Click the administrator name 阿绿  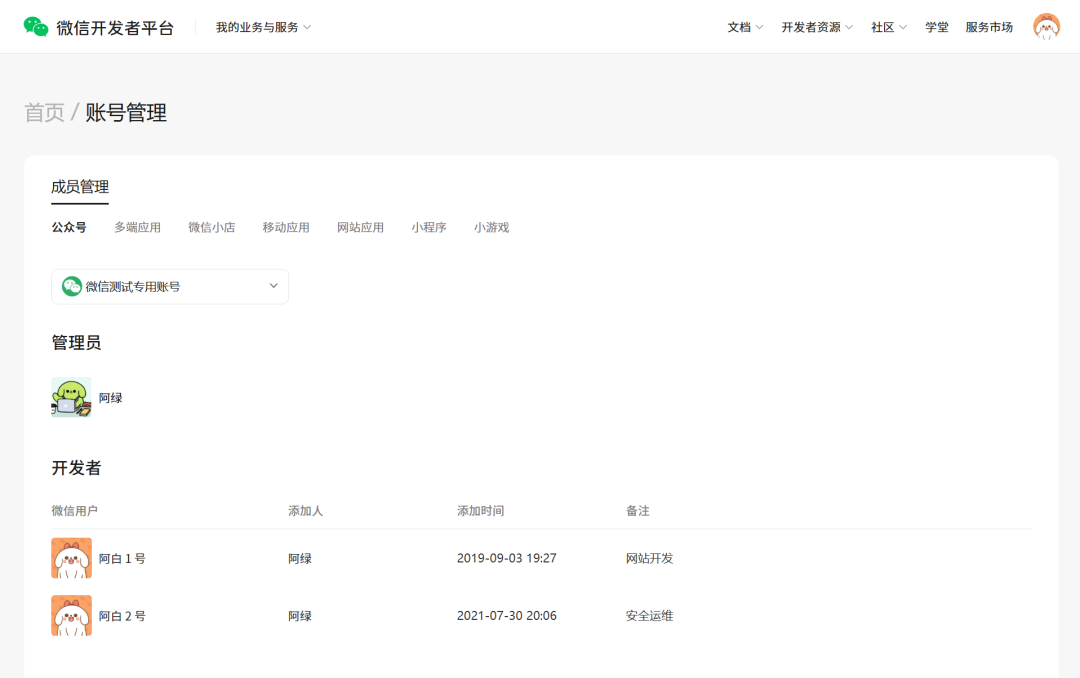[x=110, y=398]
